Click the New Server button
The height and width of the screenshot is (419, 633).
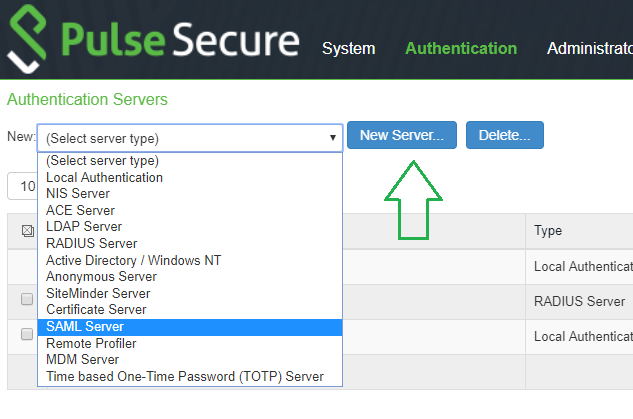(401, 135)
